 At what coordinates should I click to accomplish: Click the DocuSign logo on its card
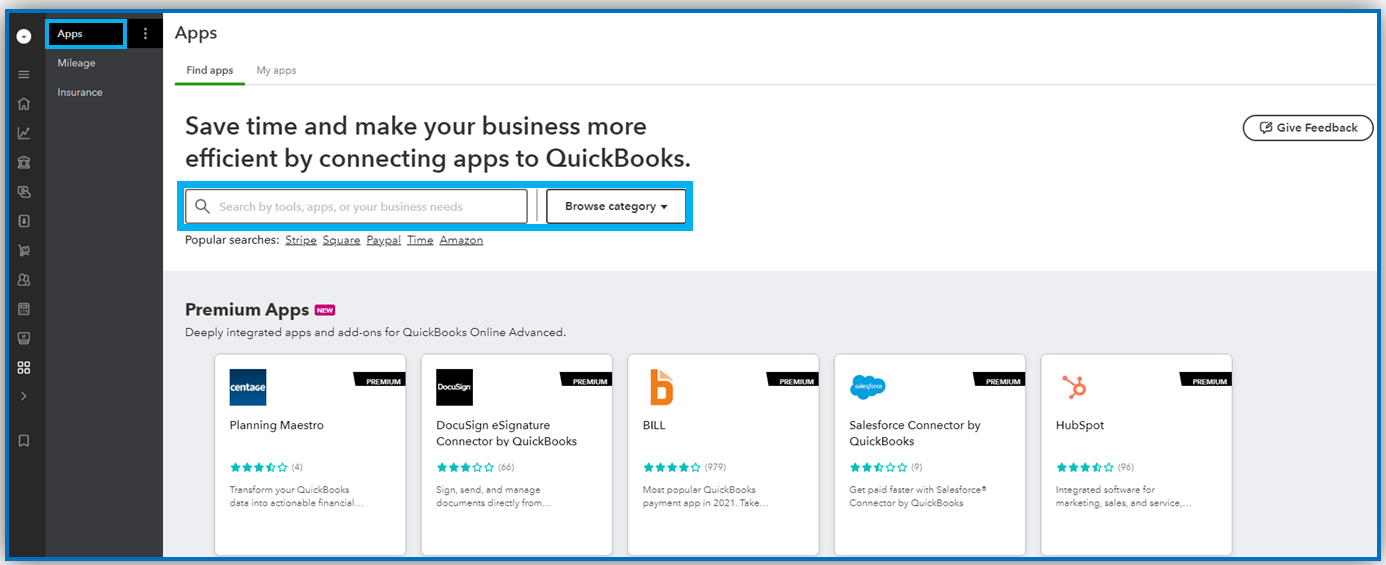click(x=455, y=387)
